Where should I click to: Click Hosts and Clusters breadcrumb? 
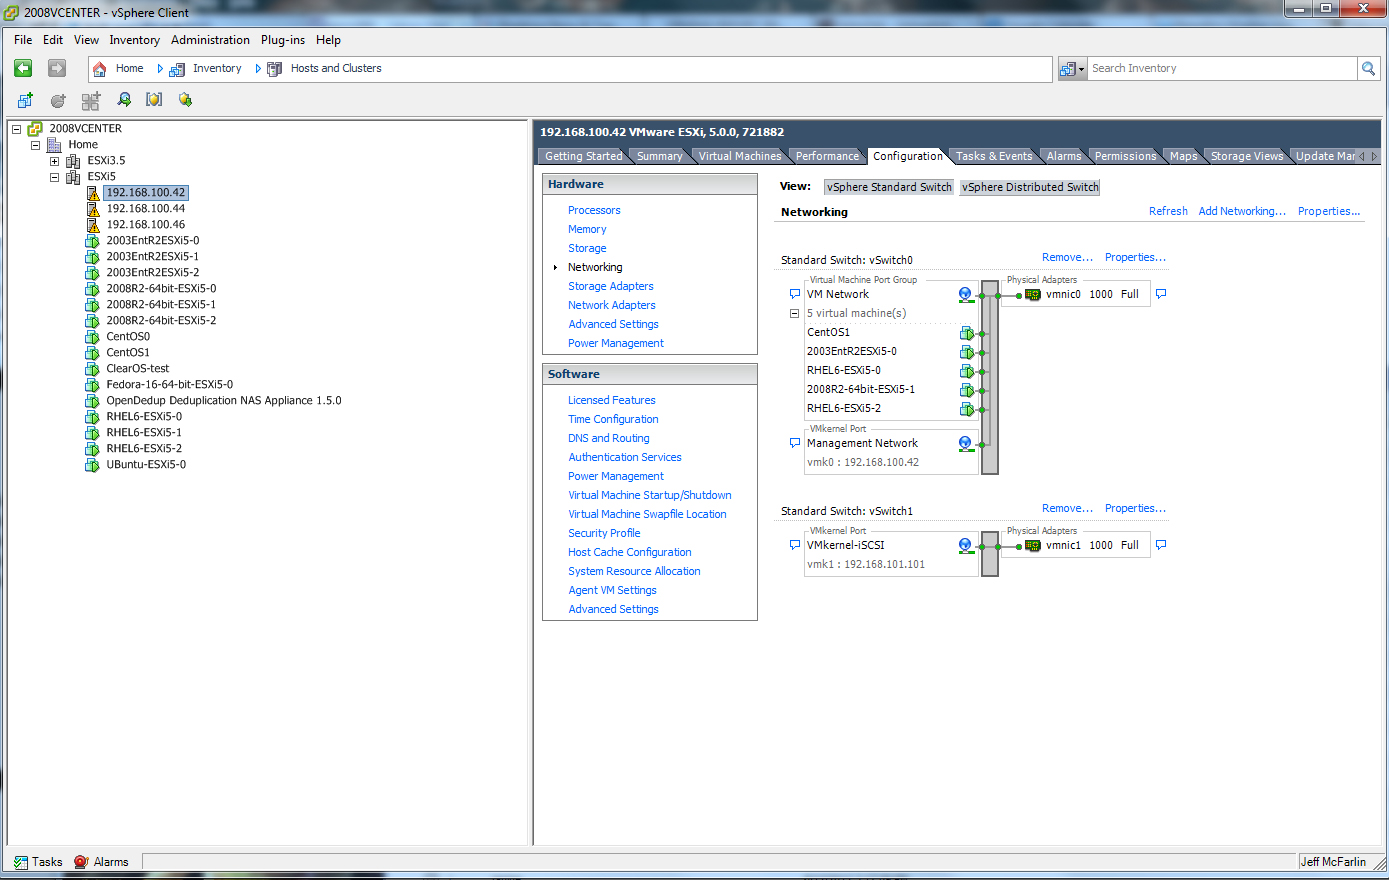[336, 68]
